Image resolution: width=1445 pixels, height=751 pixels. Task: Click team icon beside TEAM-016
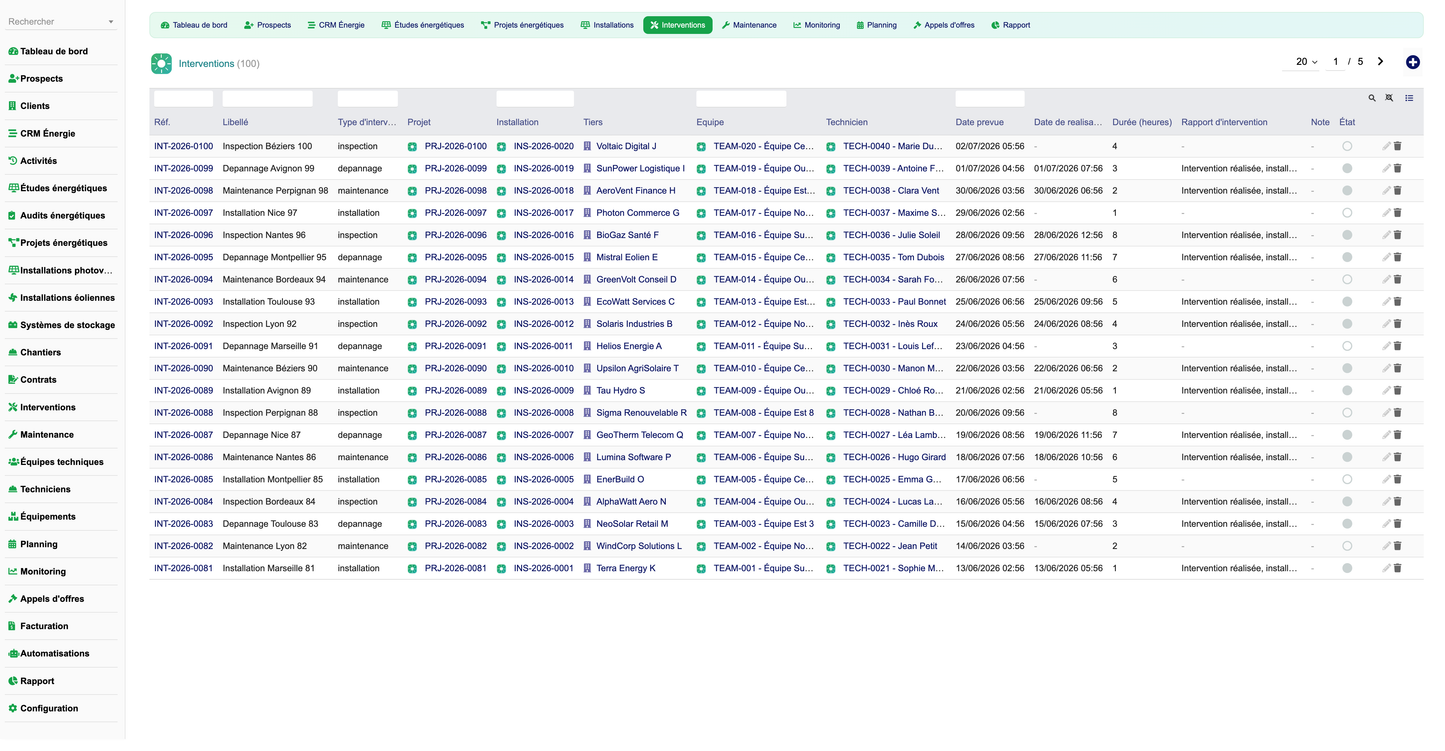[701, 235]
